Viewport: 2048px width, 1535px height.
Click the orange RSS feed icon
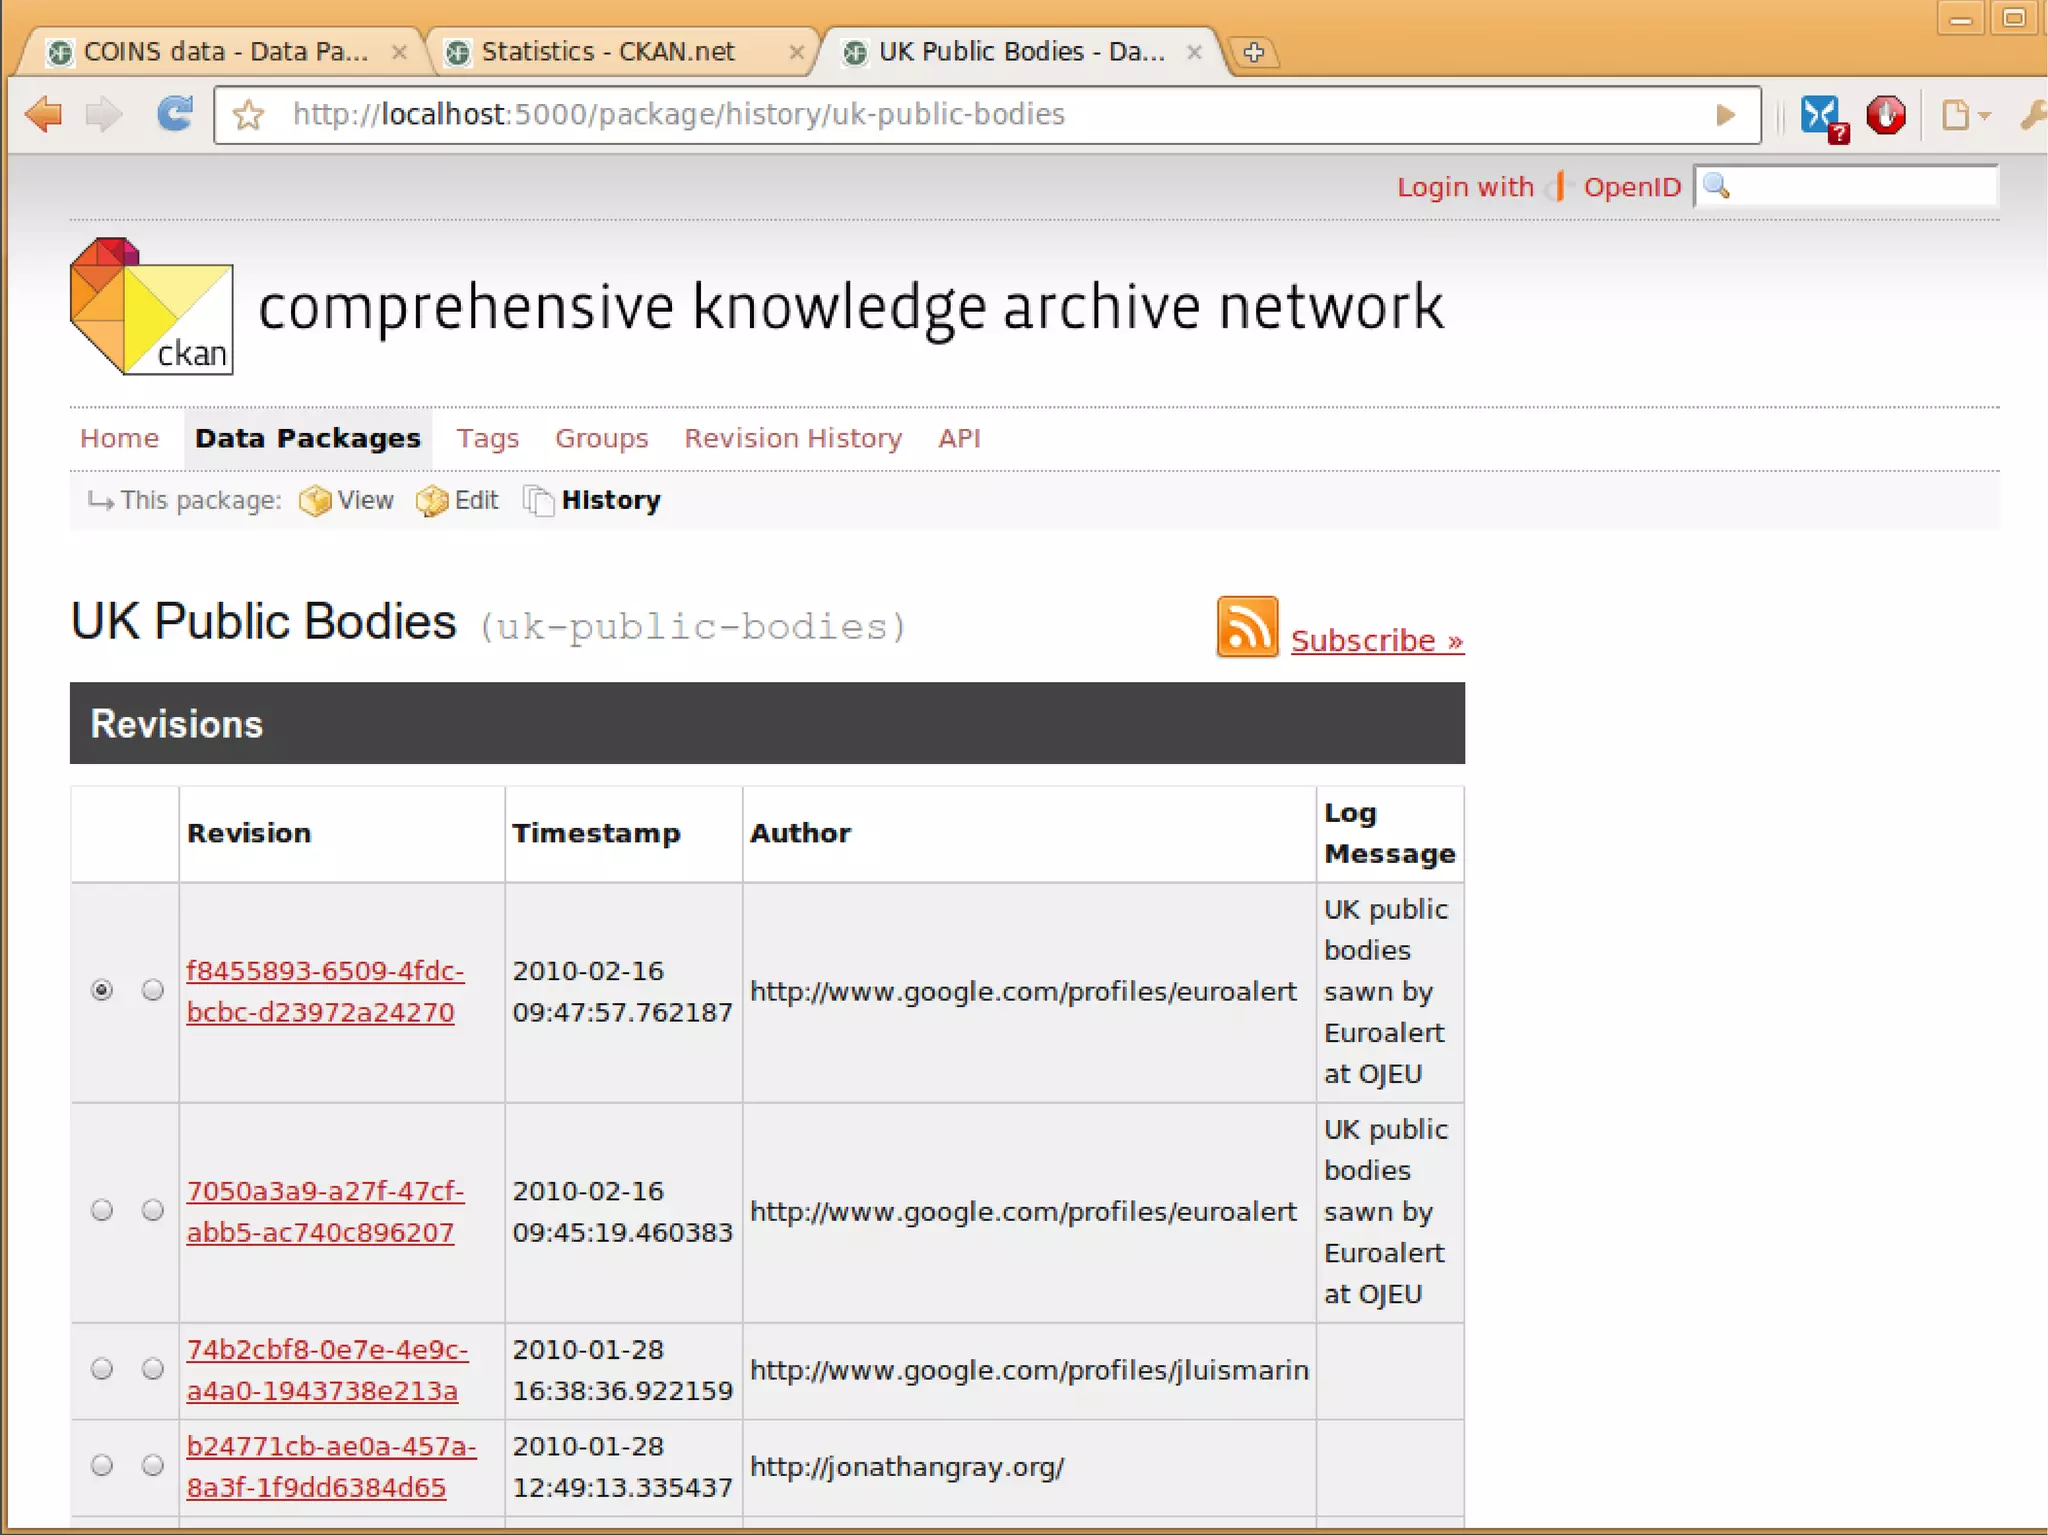coord(1247,627)
